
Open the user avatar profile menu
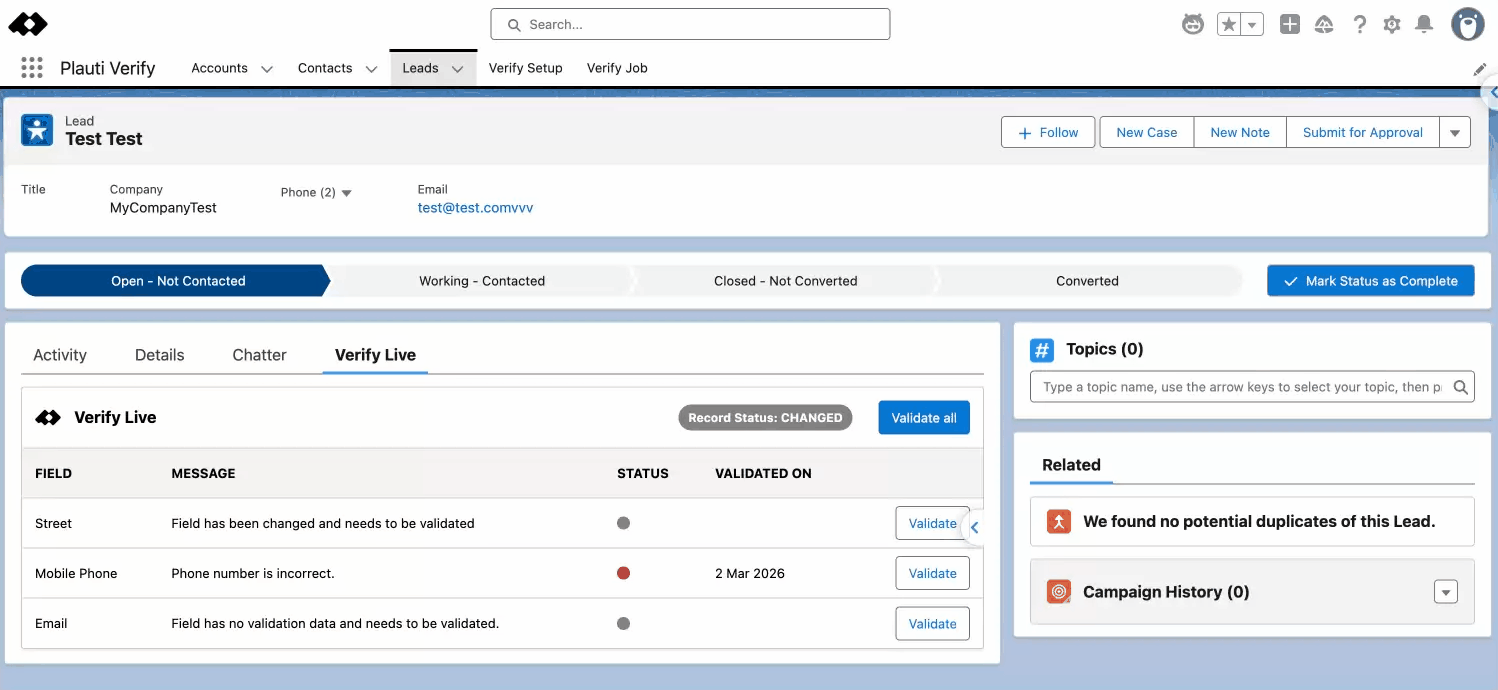pyautogui.click(x=1467, y=25)
